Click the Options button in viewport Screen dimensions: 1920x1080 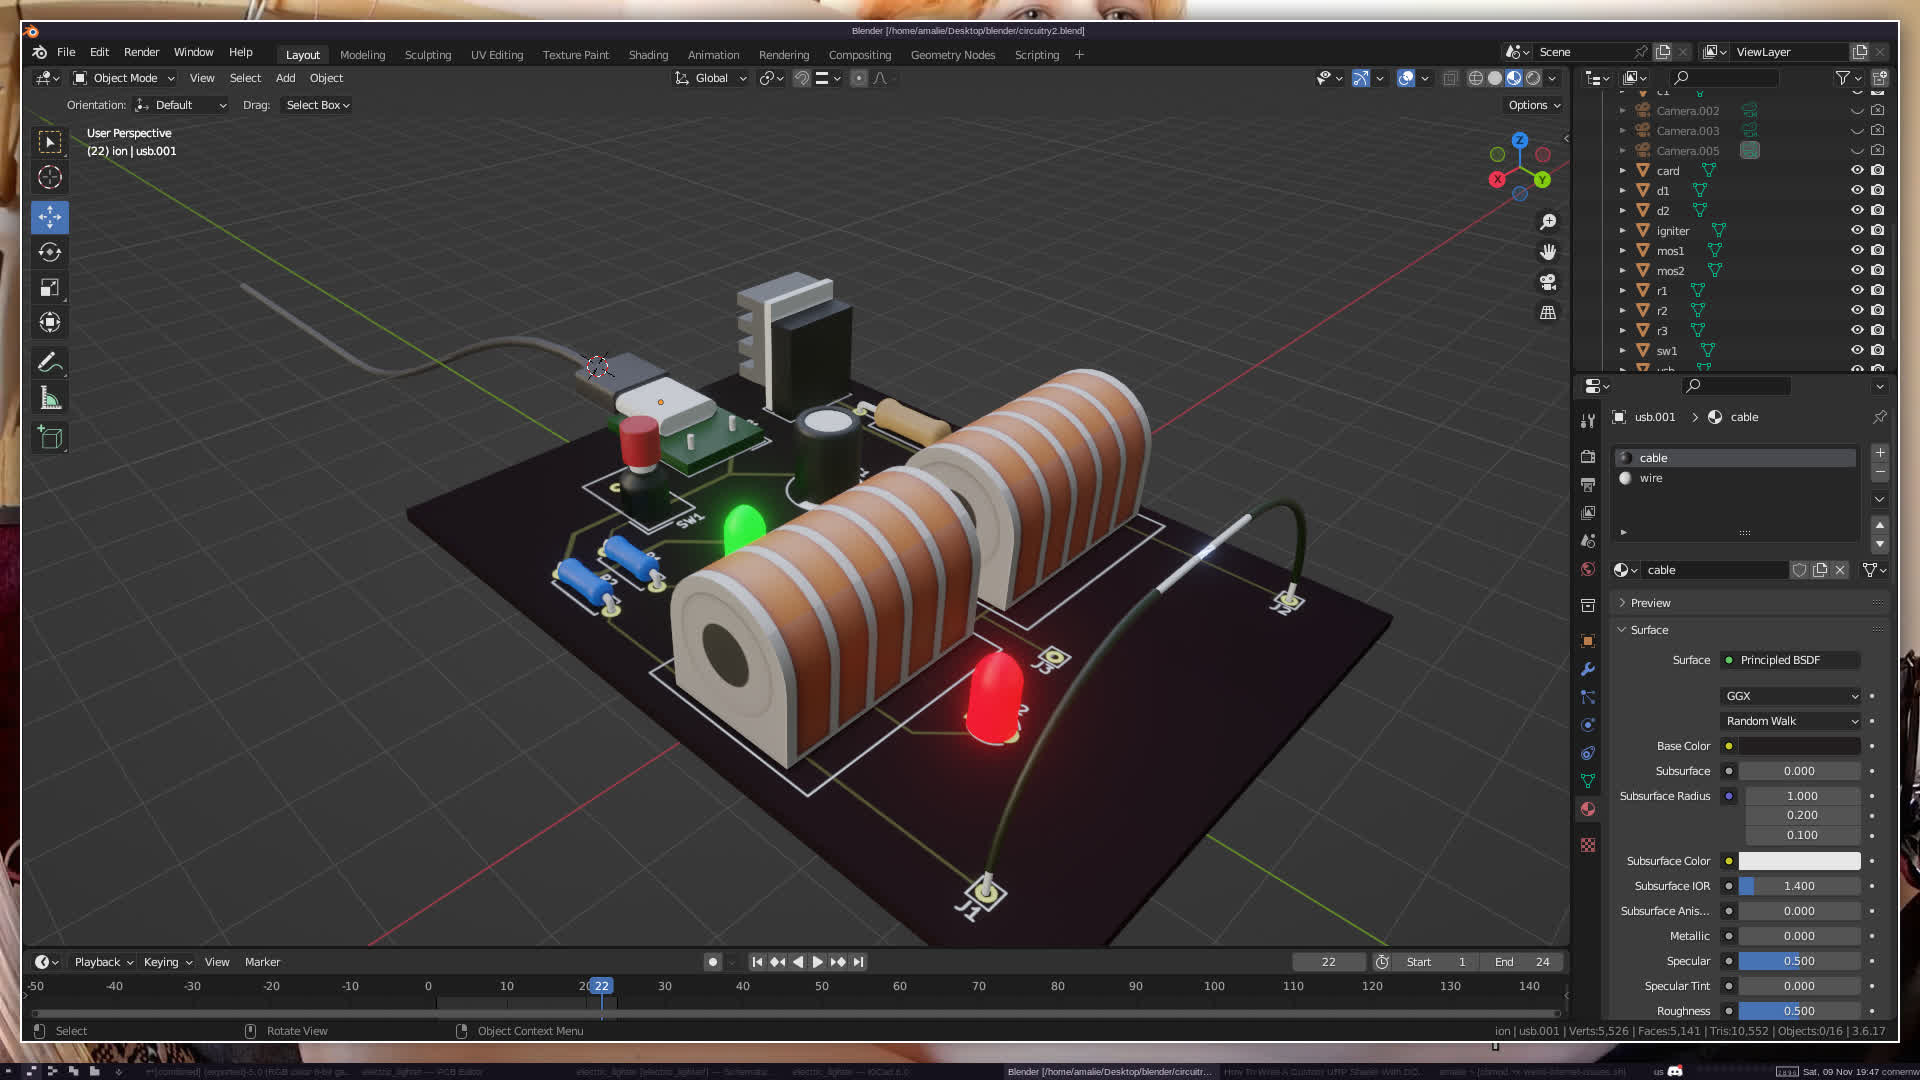pos(1533,105)
